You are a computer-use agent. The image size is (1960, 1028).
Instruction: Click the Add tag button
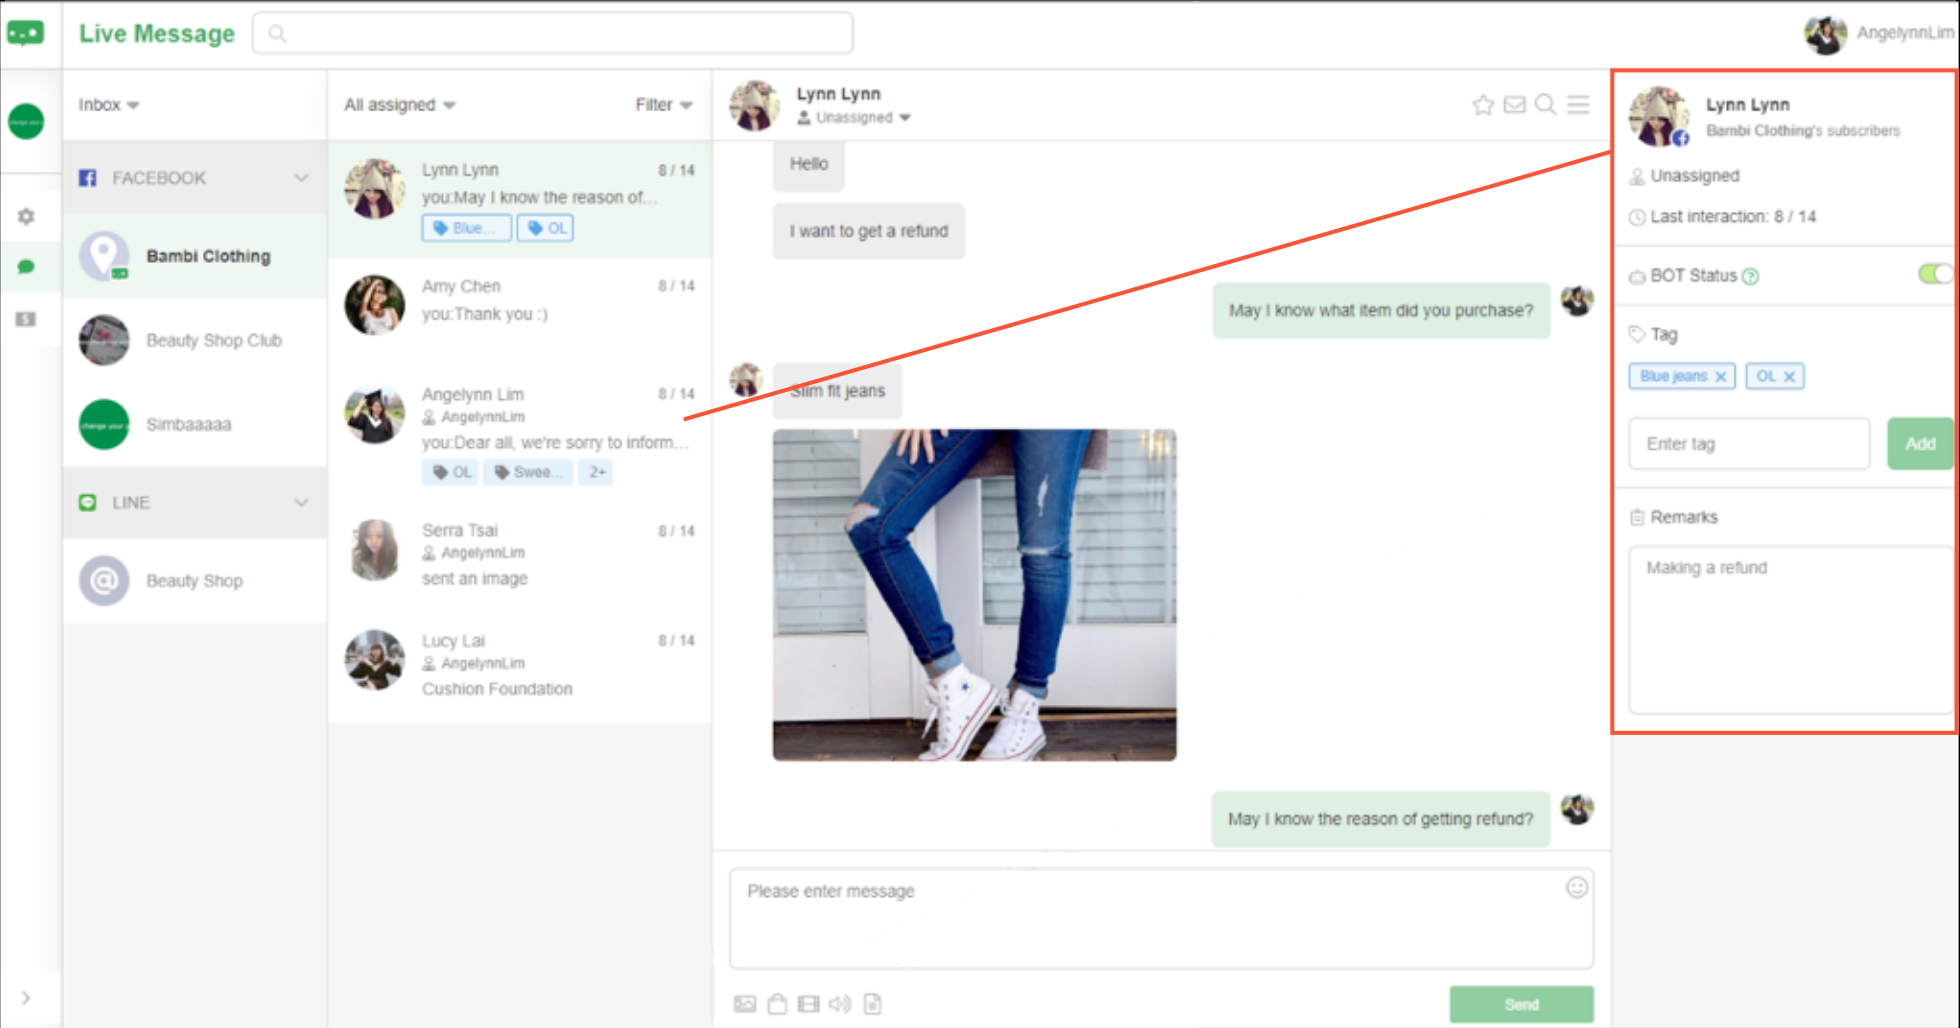pyautogui.click(x=1919, y=444)
